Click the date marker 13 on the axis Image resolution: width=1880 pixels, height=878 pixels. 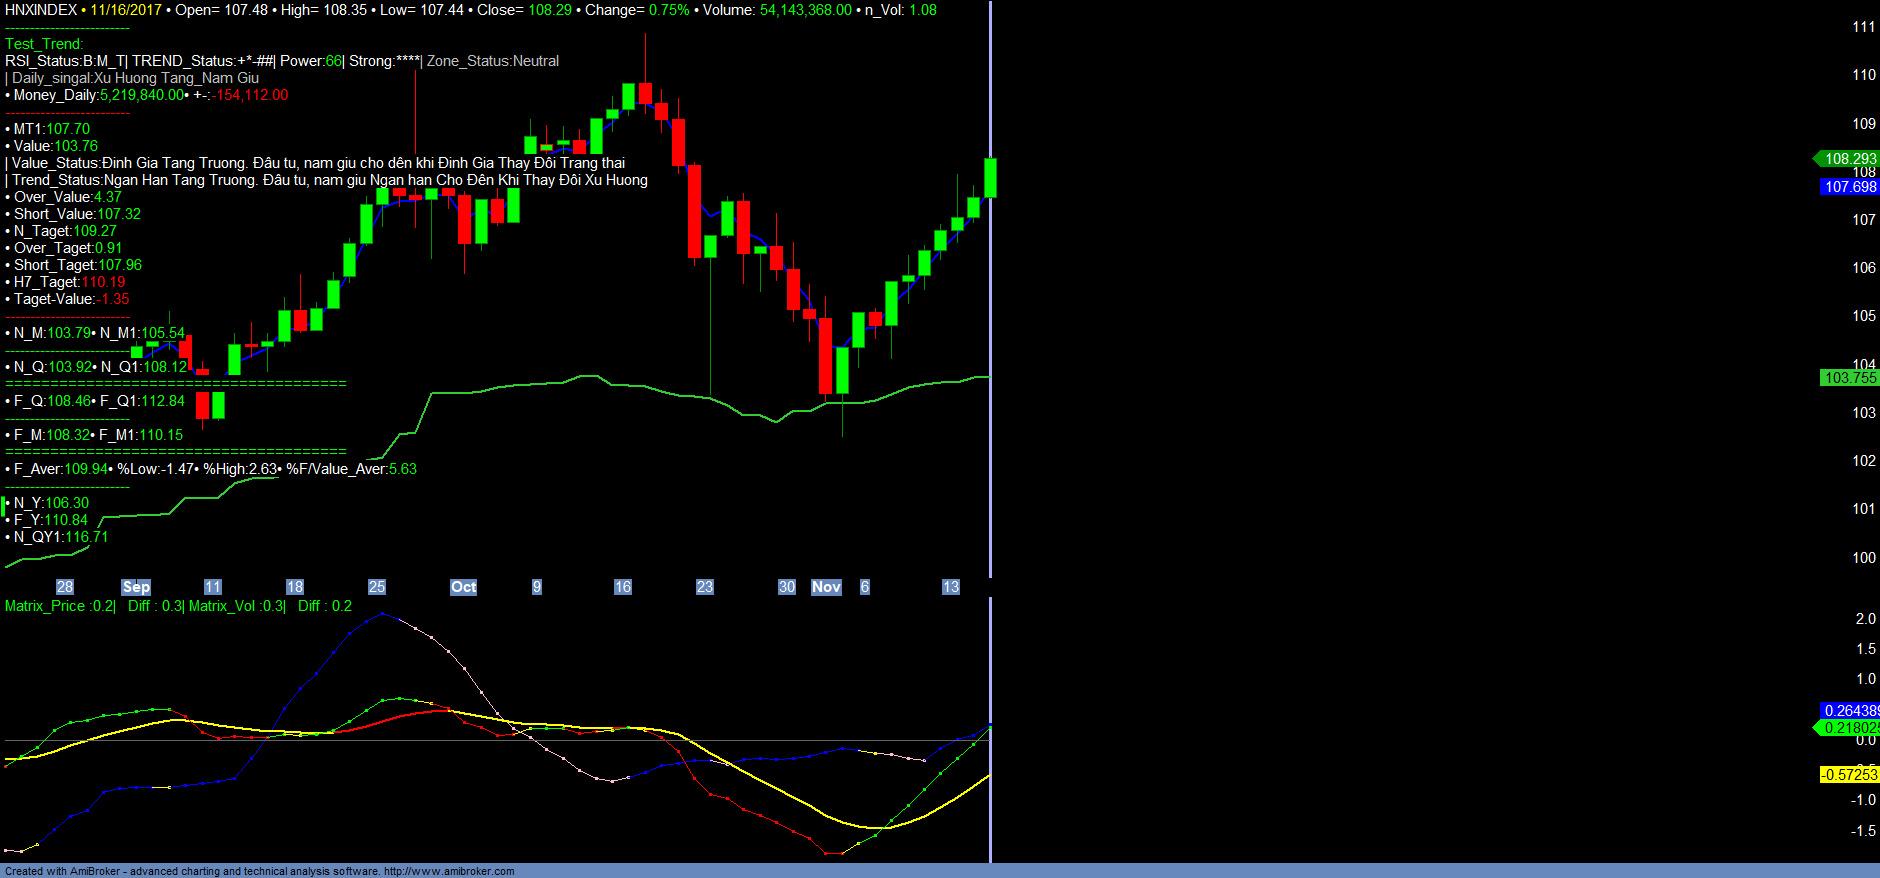pos(950,587)
